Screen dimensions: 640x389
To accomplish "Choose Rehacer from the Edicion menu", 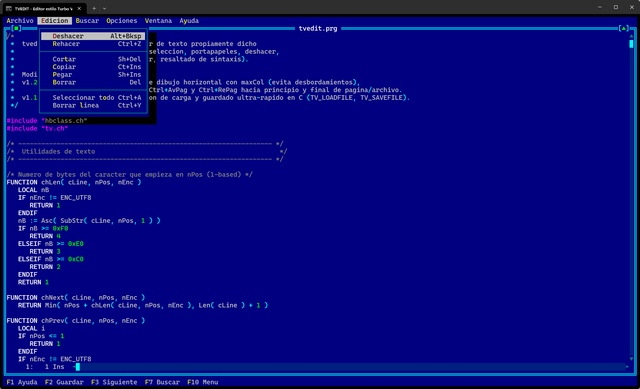I will pos(93,44).
